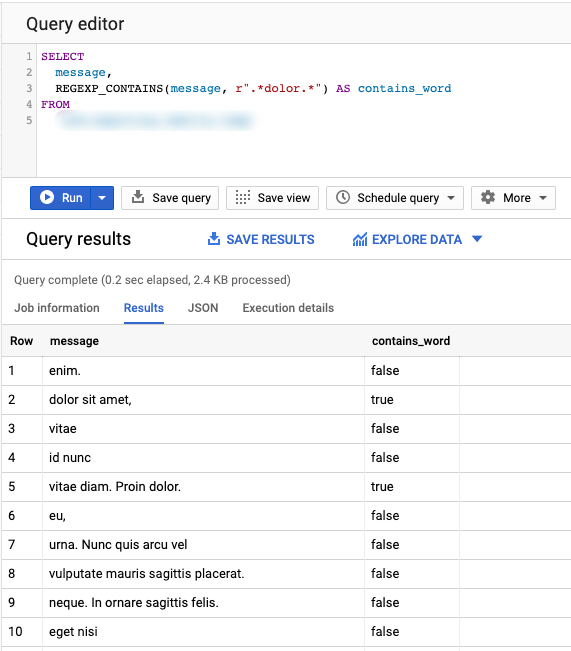
Task: Expand the More options dropdown arrow
Action: point(543,198)
